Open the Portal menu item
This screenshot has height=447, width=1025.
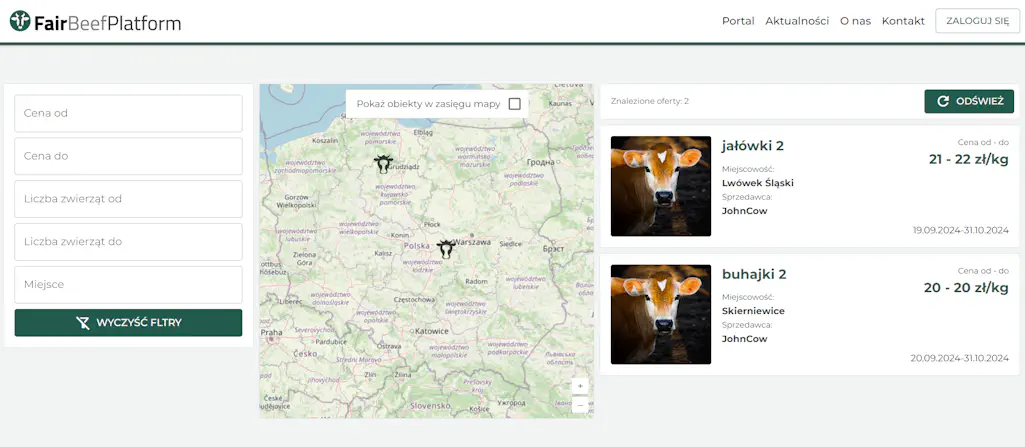click(x=738, y=21)
